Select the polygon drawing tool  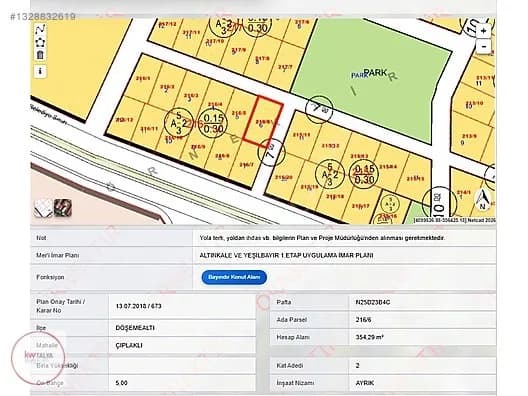click(x=40, y=42)
